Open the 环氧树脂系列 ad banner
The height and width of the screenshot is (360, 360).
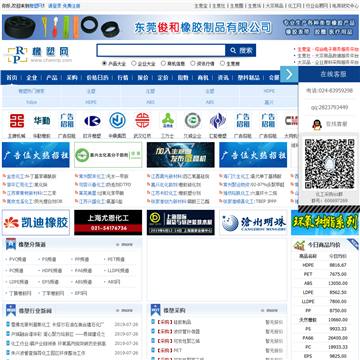coord(325,223)
